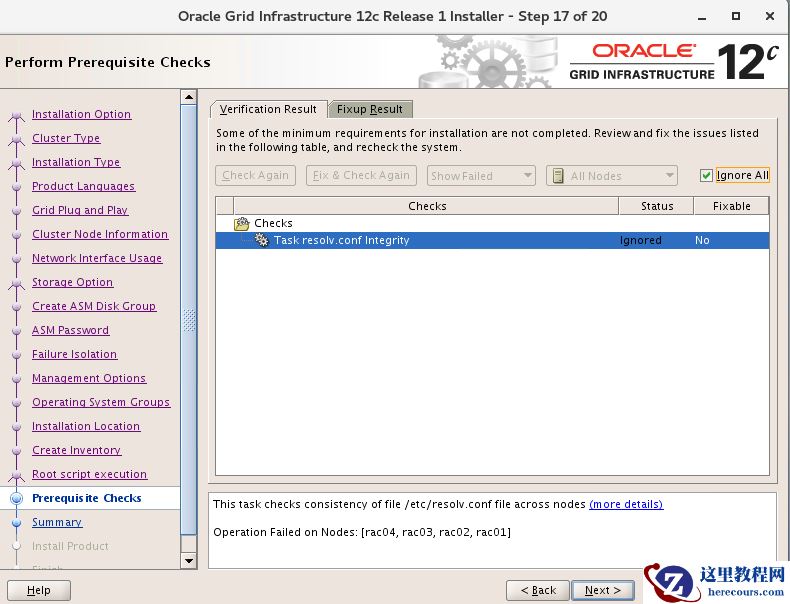Click the Checks column header
The image size is (790, 604).
pyautogui.click(x=426, y=206)
